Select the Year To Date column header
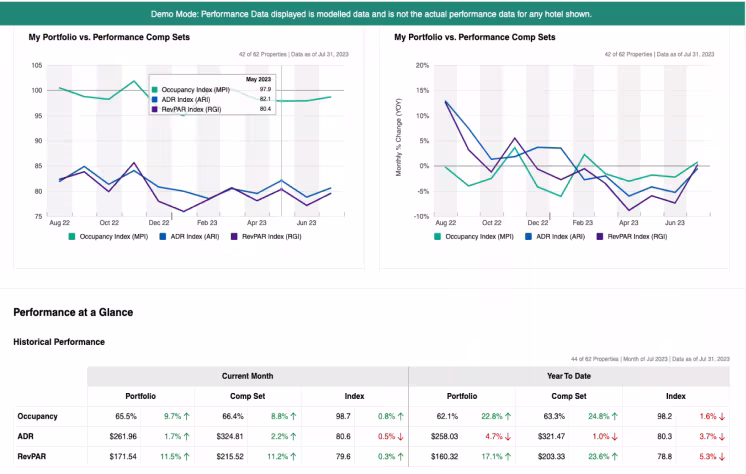 [569, 376]
